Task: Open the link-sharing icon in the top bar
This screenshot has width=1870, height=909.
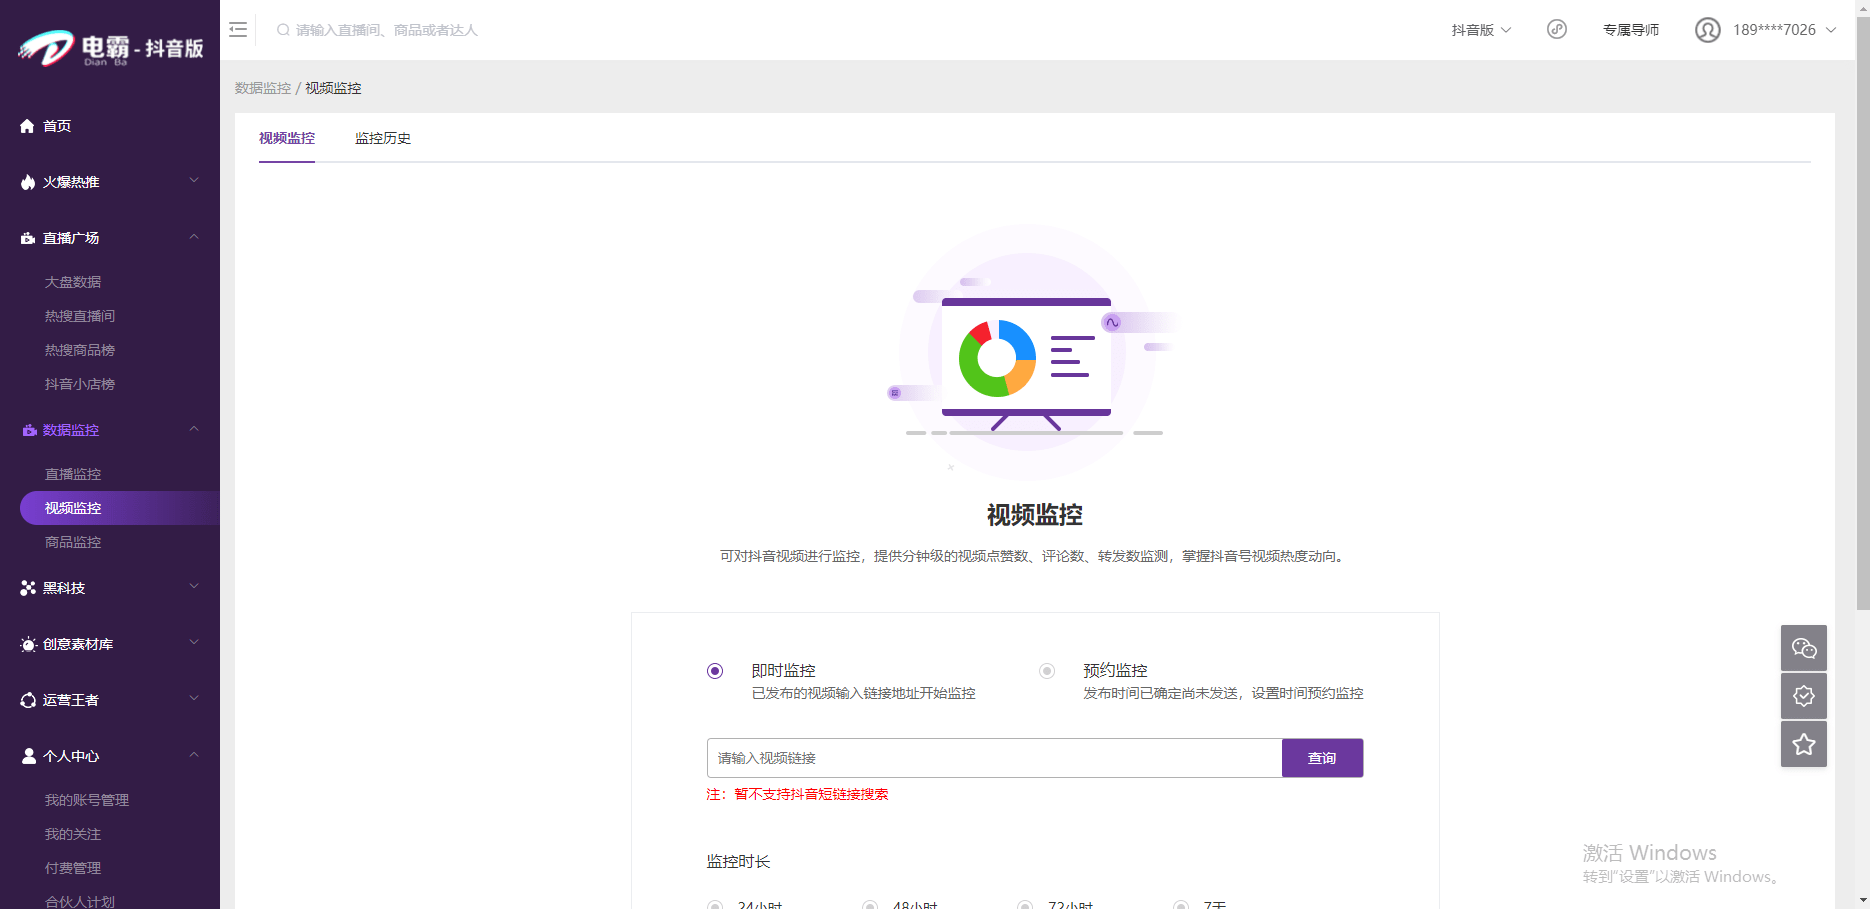Action: tap(1556, 29)
